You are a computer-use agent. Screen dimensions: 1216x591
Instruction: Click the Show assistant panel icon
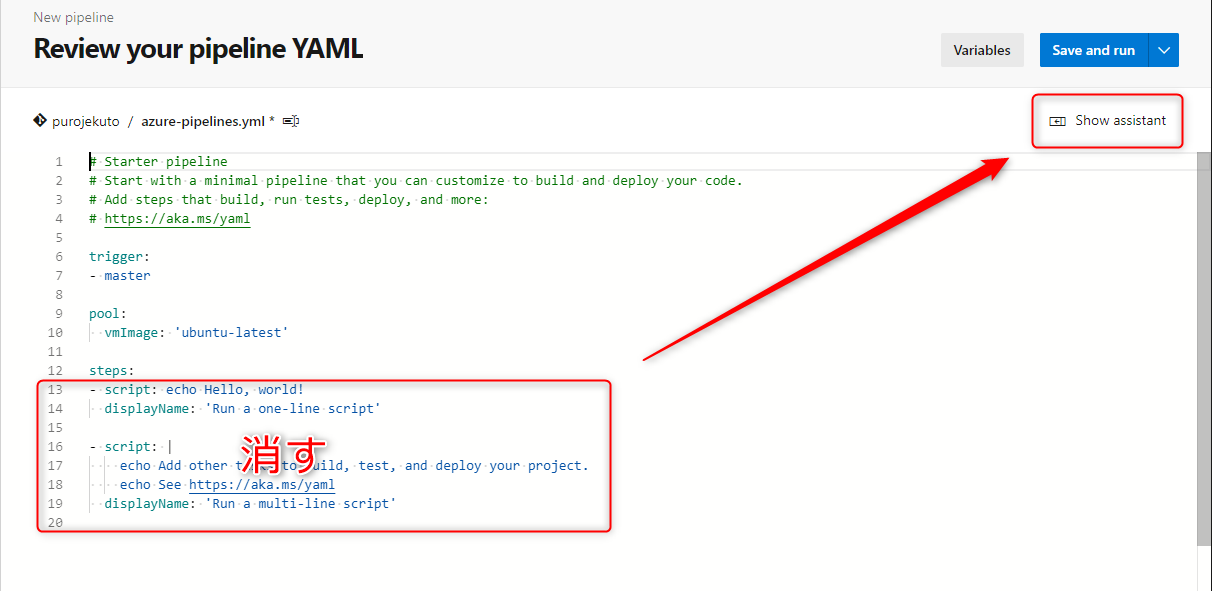click(x=1057, y=121)
